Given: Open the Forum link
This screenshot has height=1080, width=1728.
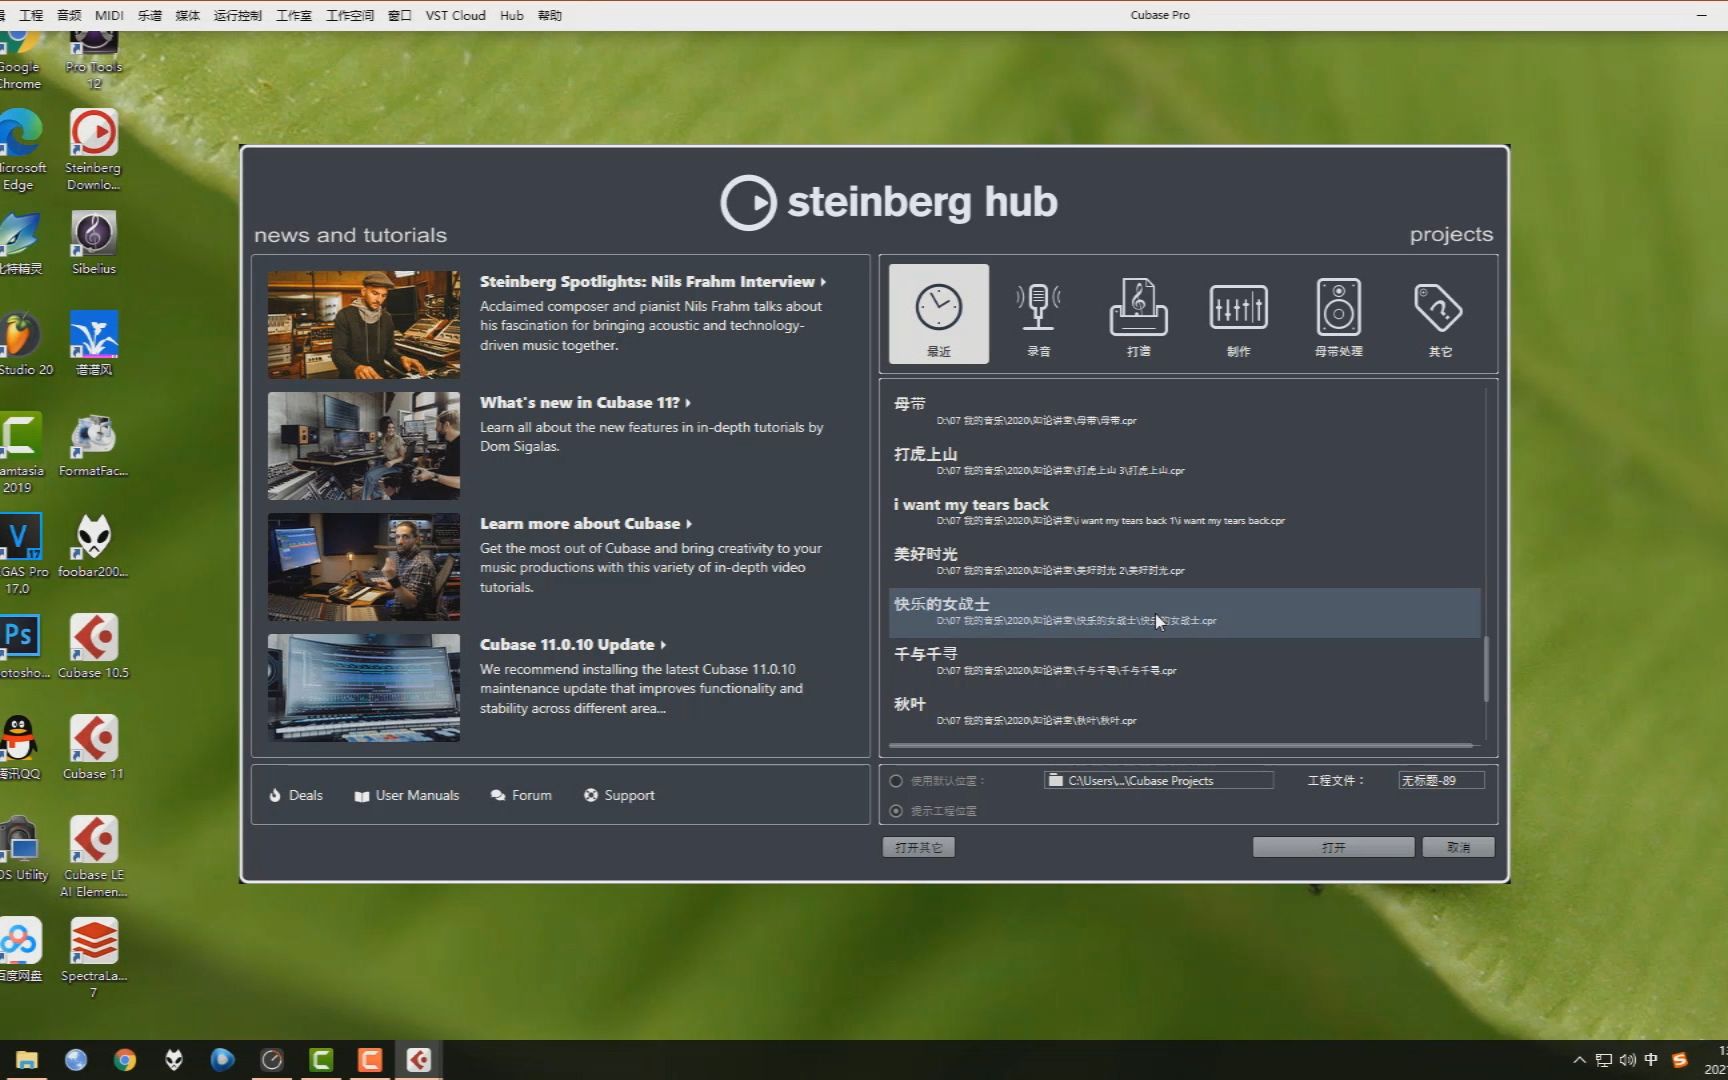Looking at the screenshot, I should (x=521, y=795).
